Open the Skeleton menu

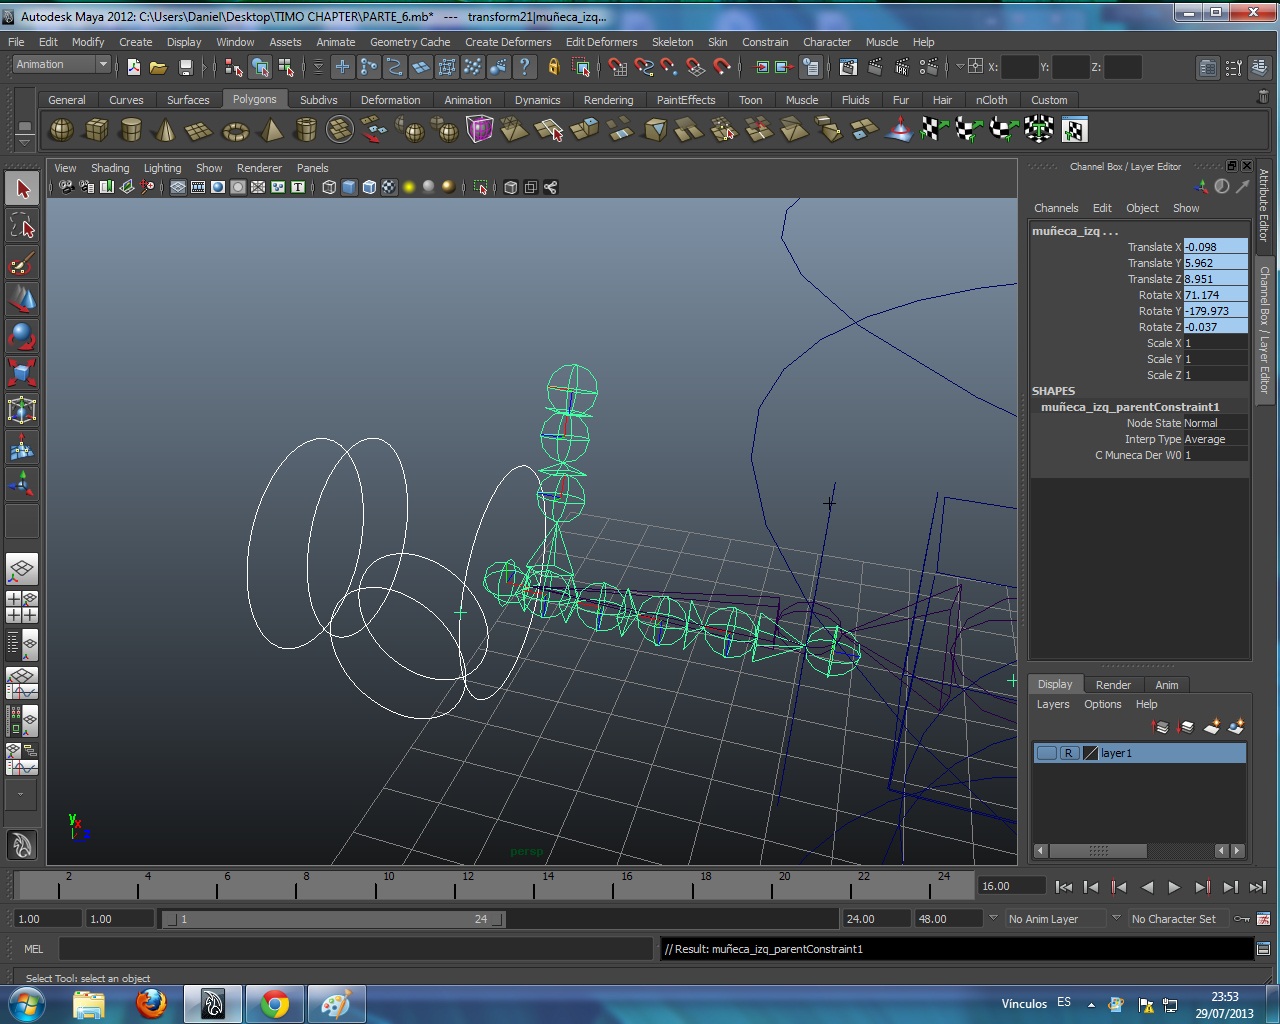coord(672,42)
